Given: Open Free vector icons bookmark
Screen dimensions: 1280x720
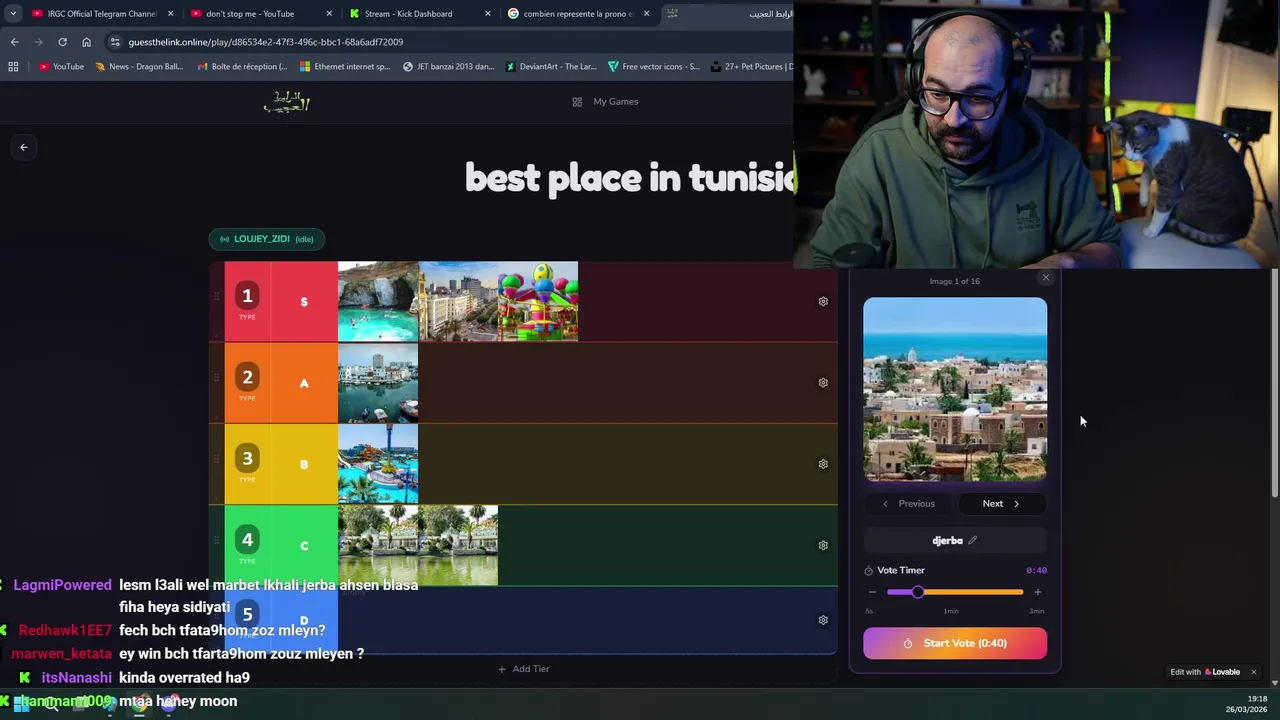Looking at the screenshot, I should point(654,67).
